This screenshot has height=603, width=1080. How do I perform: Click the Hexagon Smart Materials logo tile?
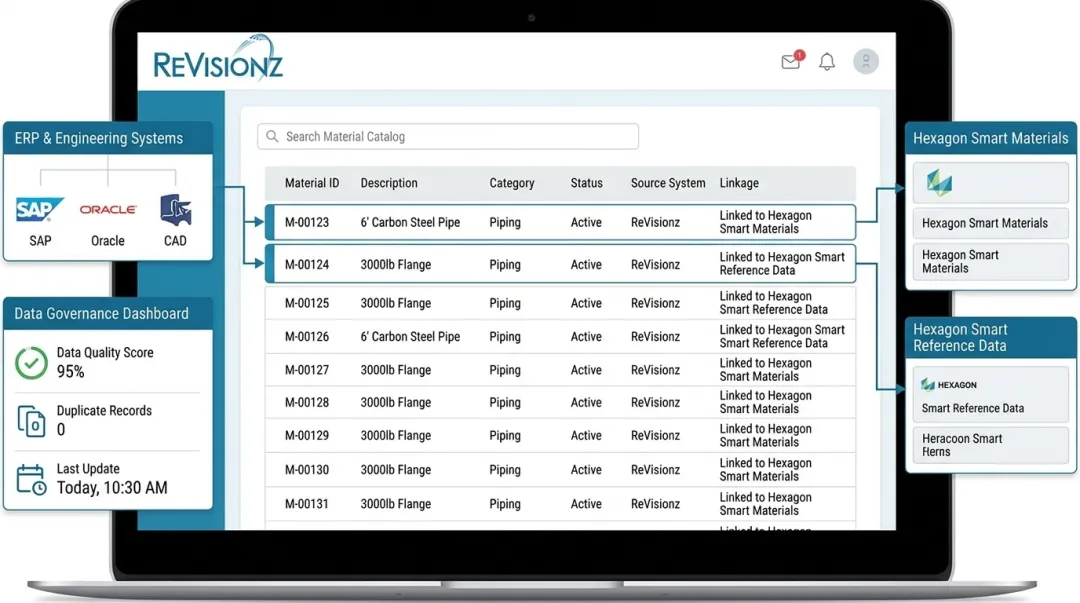pos(990,183)
